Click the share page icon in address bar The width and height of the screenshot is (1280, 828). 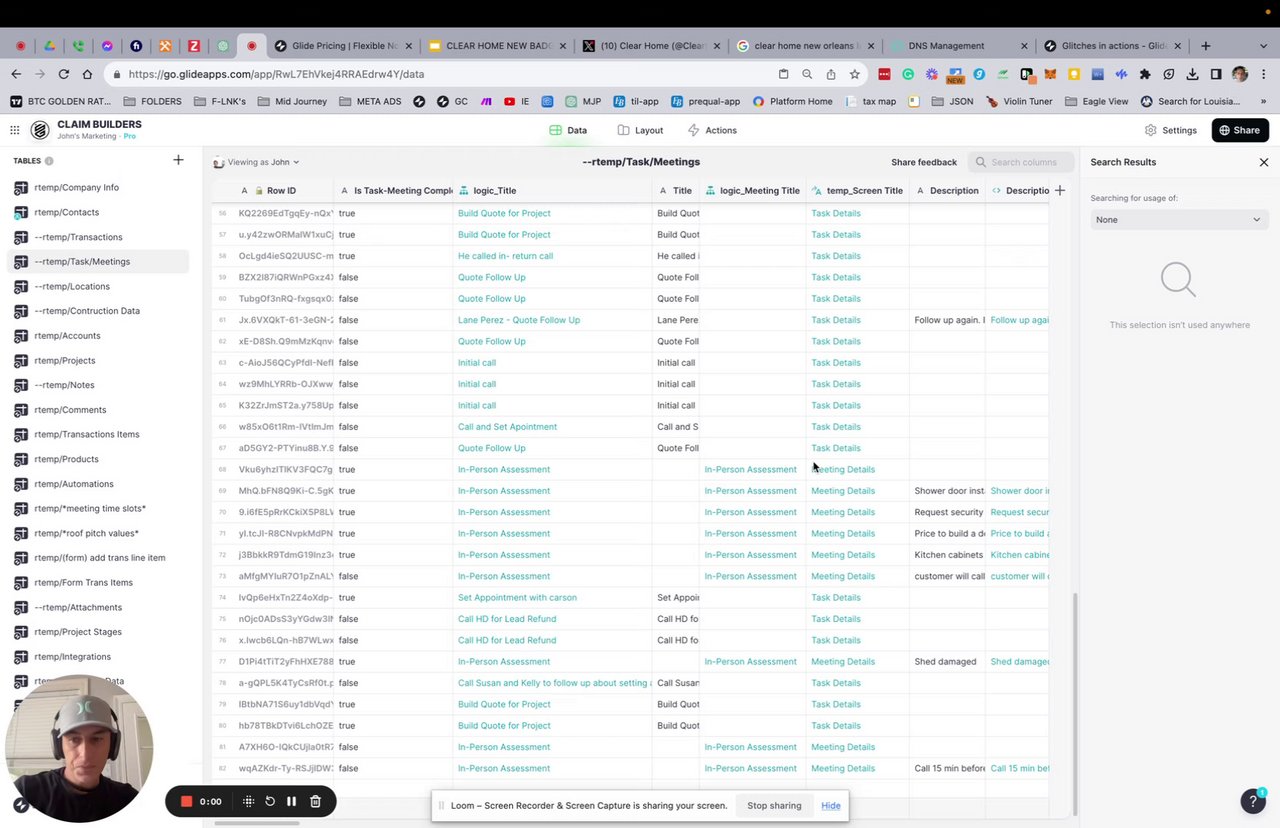[831, 74]
